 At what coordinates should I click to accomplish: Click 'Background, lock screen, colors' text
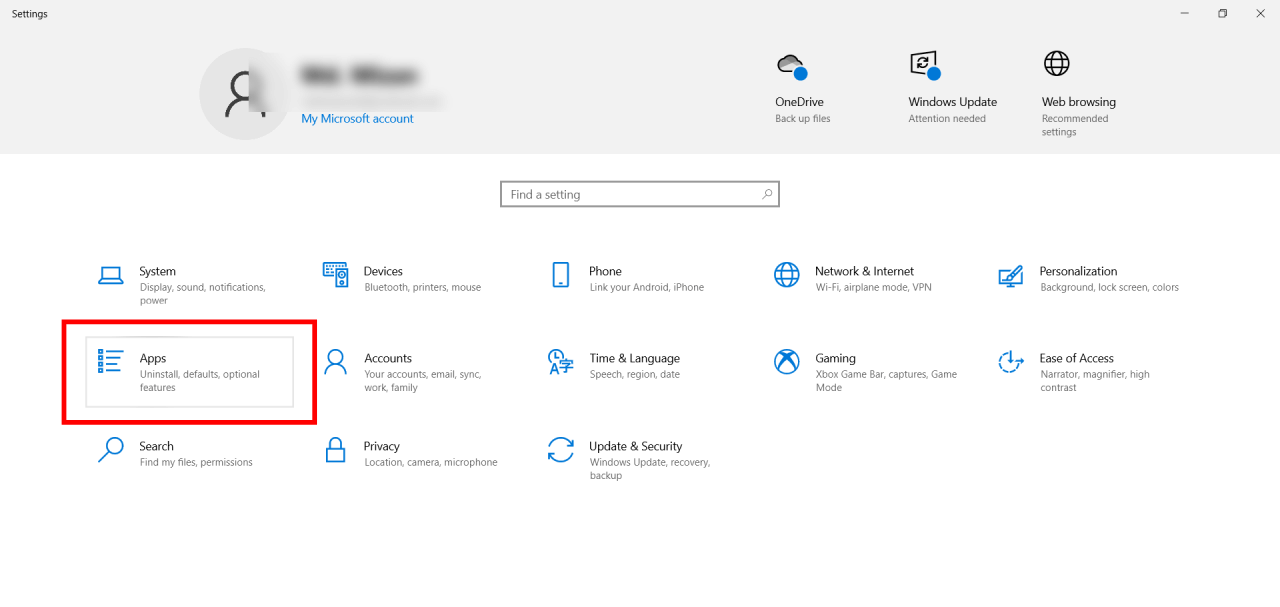[x=1109, y=287]
